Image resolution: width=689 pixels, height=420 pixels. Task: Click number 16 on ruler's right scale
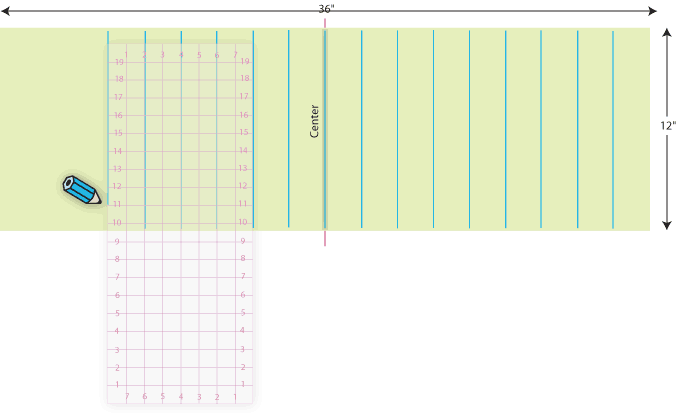click(x=244, y=115)
